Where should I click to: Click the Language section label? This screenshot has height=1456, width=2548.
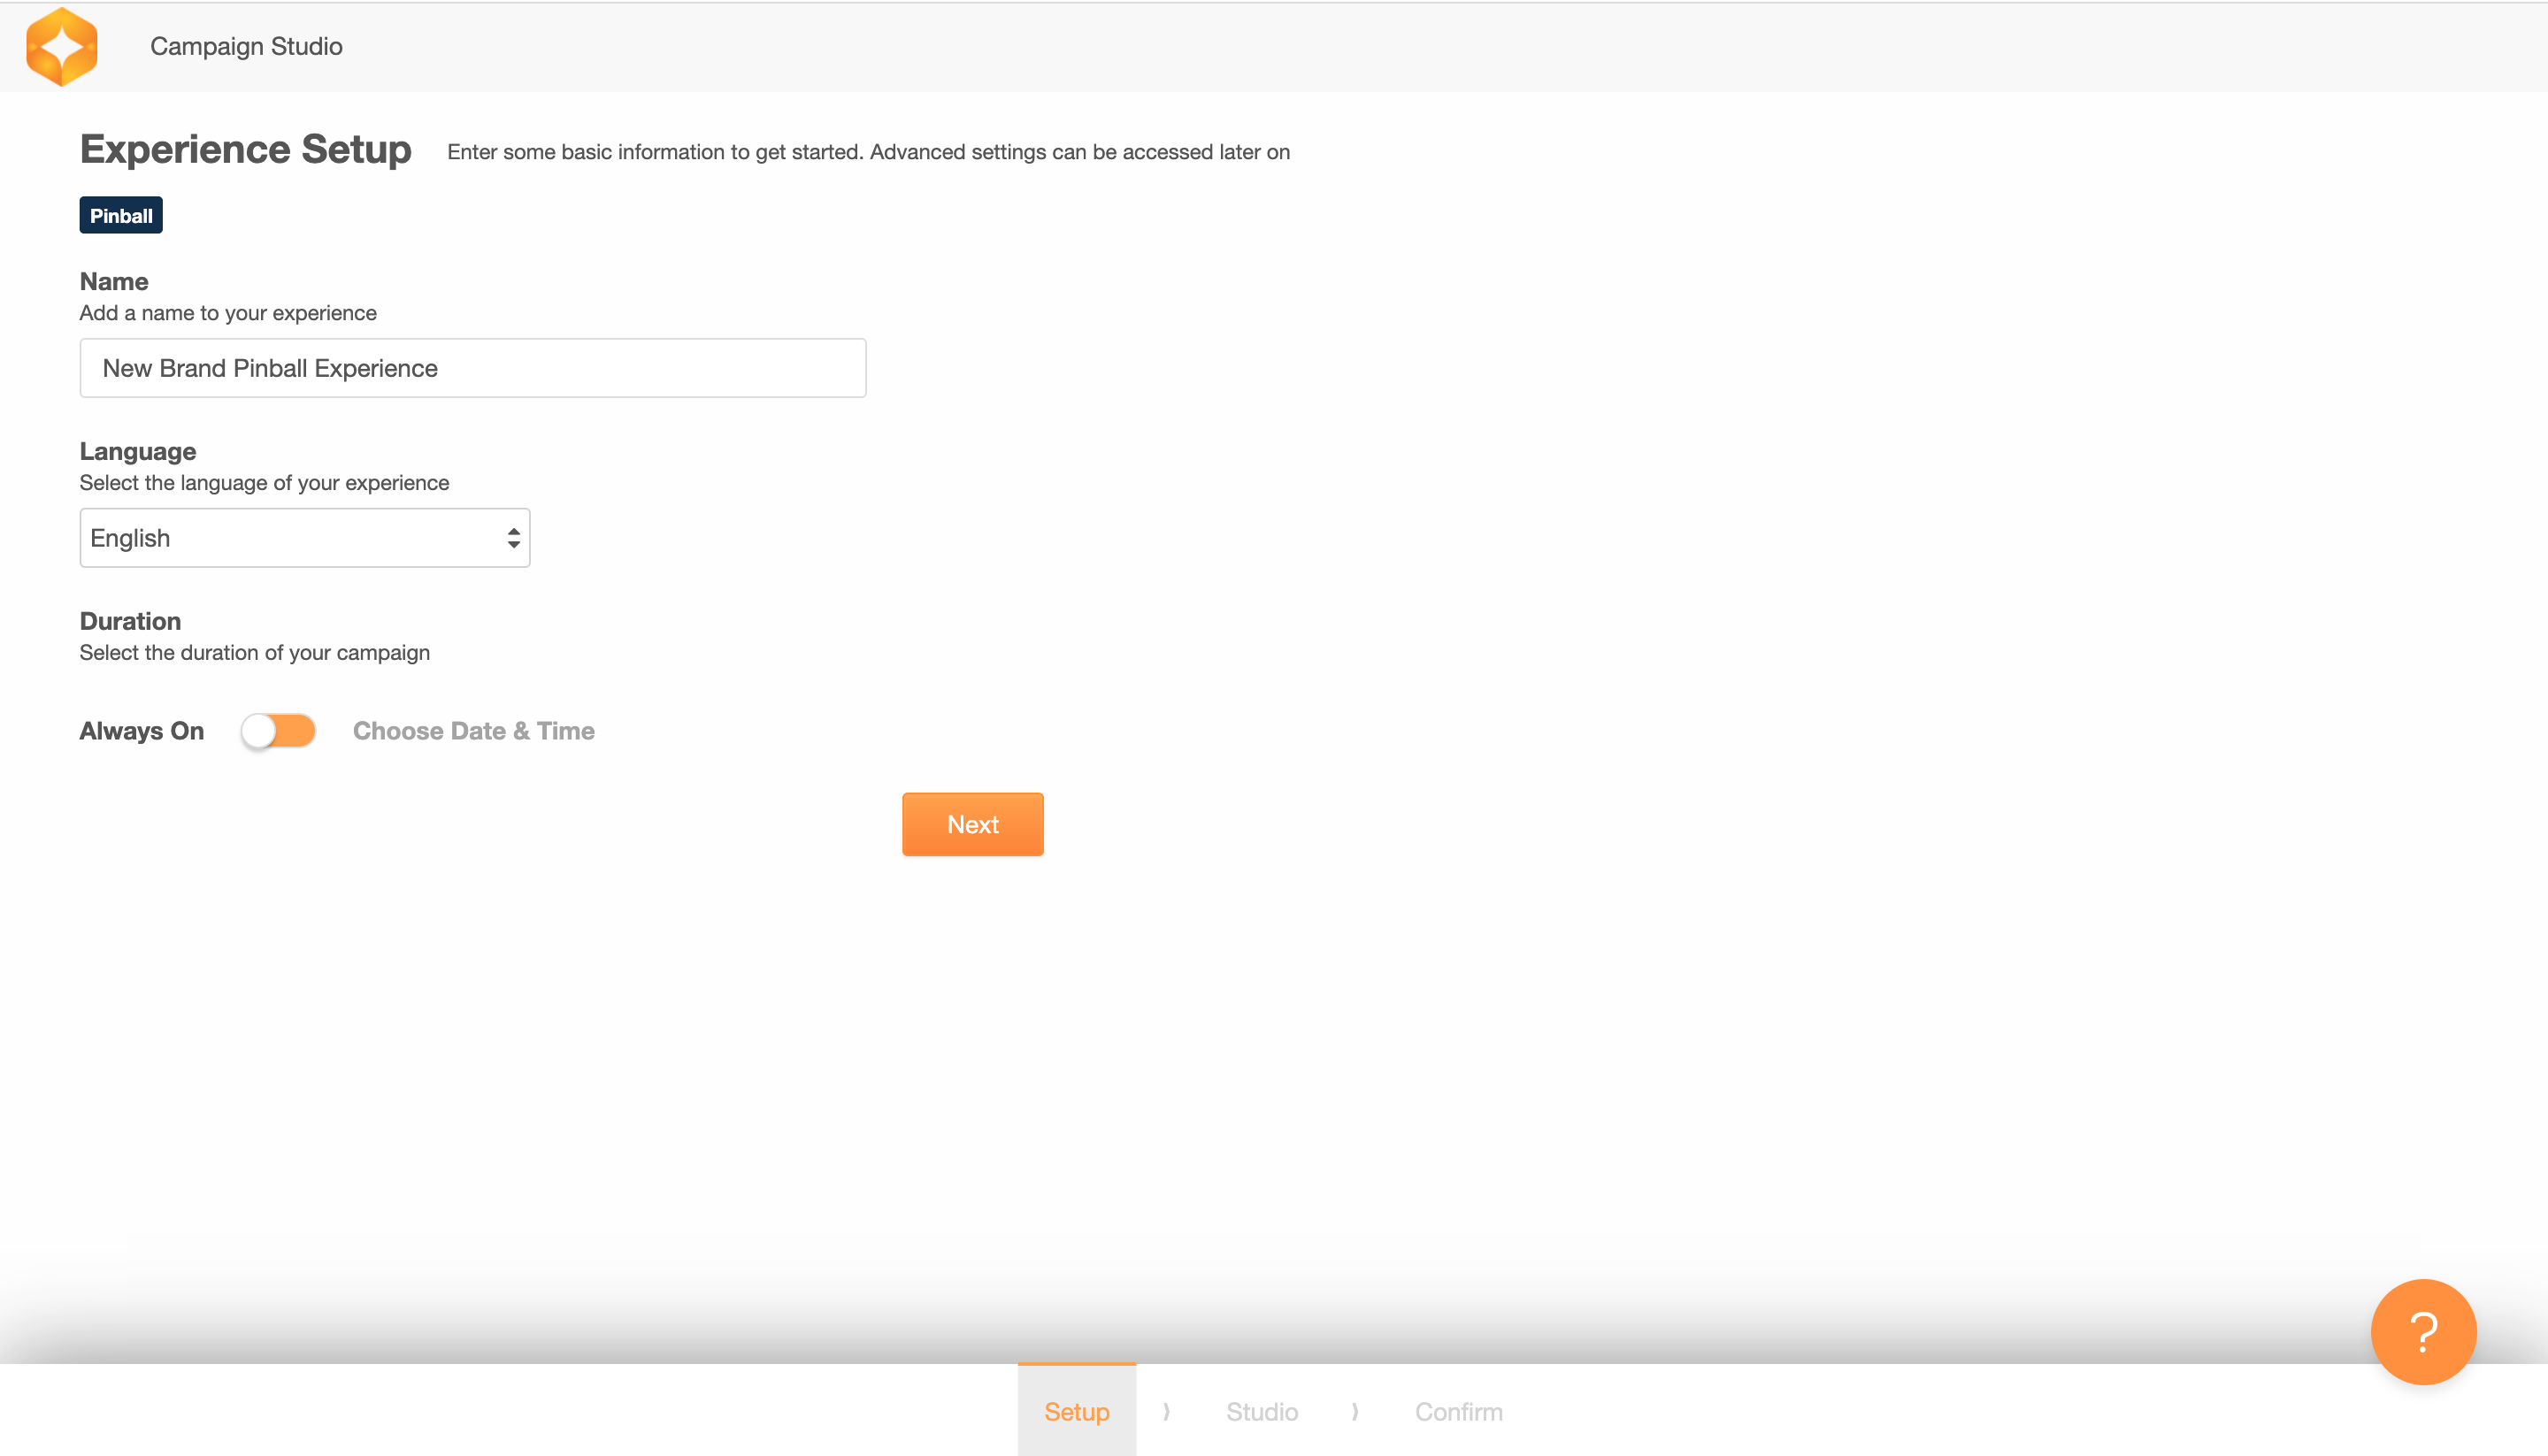coord(137,451)
